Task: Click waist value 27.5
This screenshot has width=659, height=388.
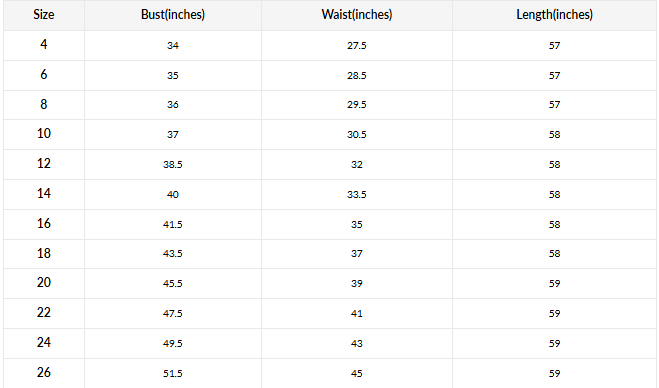Action: [357, 45]
